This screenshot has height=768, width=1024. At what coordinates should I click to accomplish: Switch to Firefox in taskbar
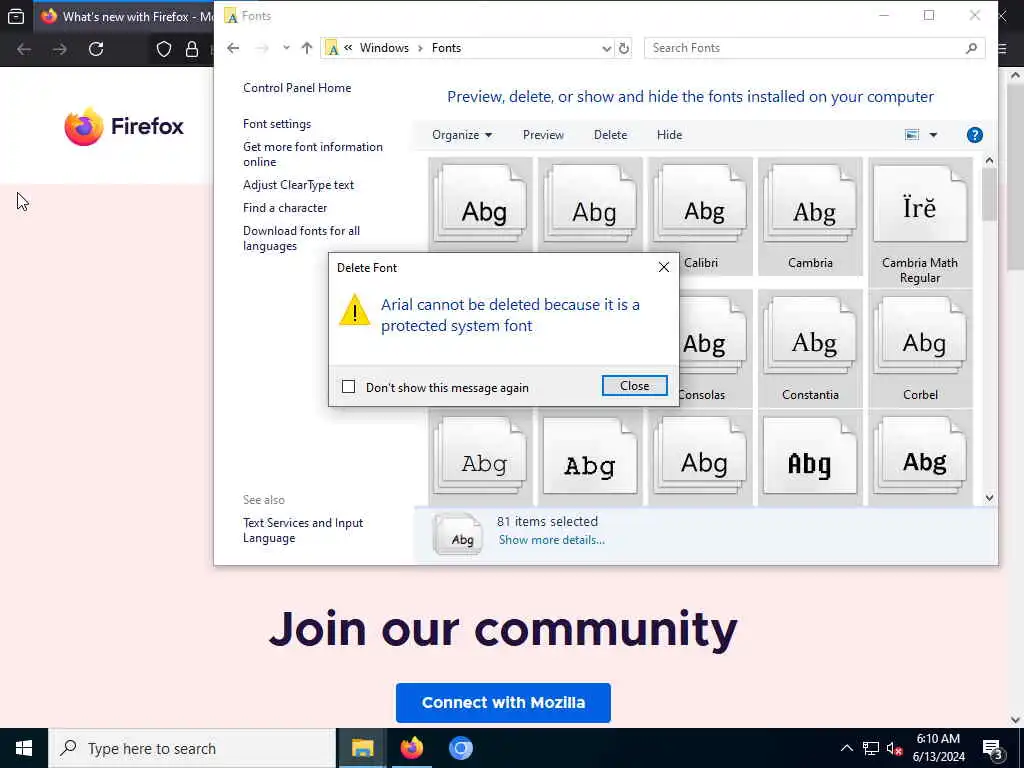tap(411, 748)
